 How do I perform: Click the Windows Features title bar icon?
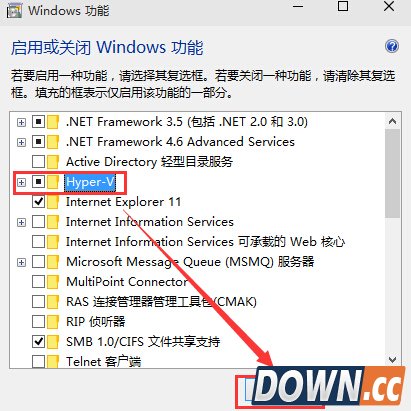pyautogui.click(x=14, y=11)
